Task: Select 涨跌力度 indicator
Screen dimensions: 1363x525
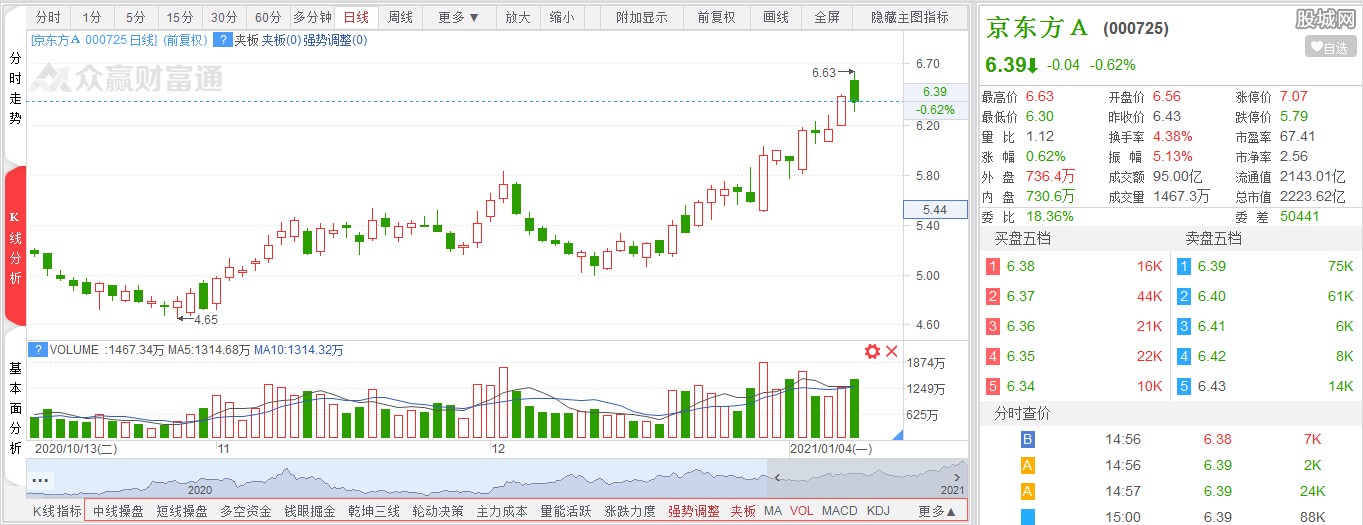Action: 630,511
